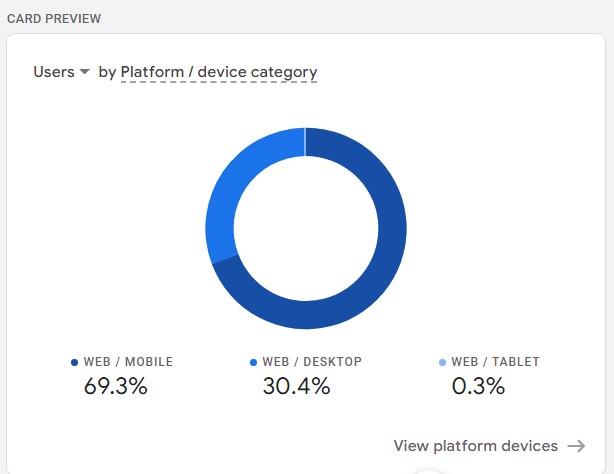
Task: Click the CARD PREVIEW heading
Action: [x=54, y=18]
